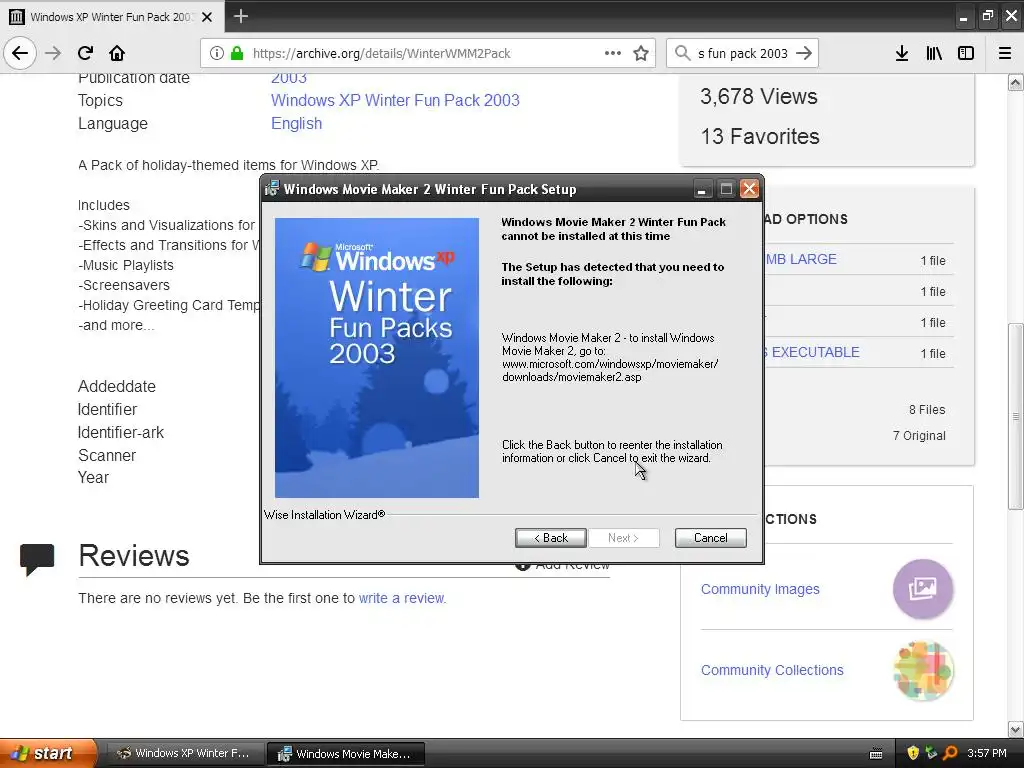Click the disabled Next button in wizard

click(x=624, y=538)
